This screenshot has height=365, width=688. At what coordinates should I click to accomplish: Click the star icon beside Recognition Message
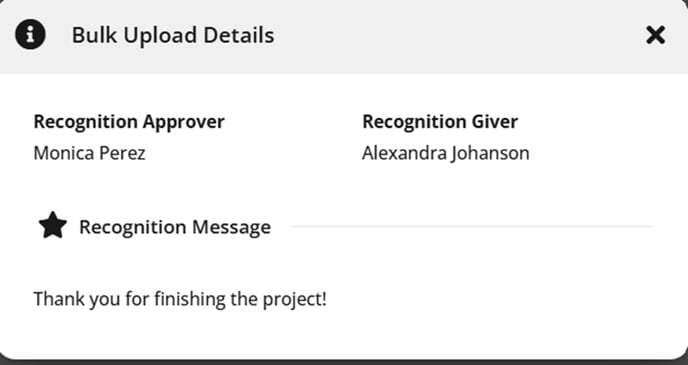click(53, 225)
